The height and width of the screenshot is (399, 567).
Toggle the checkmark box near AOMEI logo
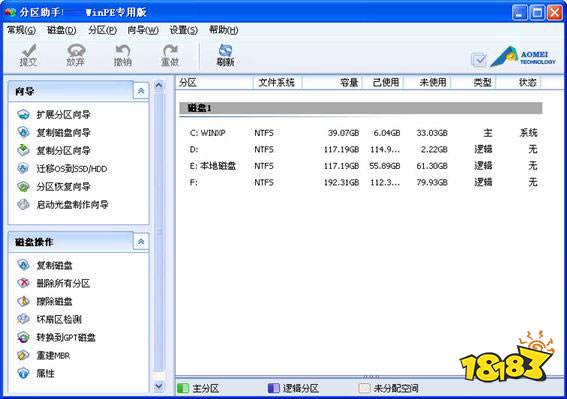[x=479, y=60]
